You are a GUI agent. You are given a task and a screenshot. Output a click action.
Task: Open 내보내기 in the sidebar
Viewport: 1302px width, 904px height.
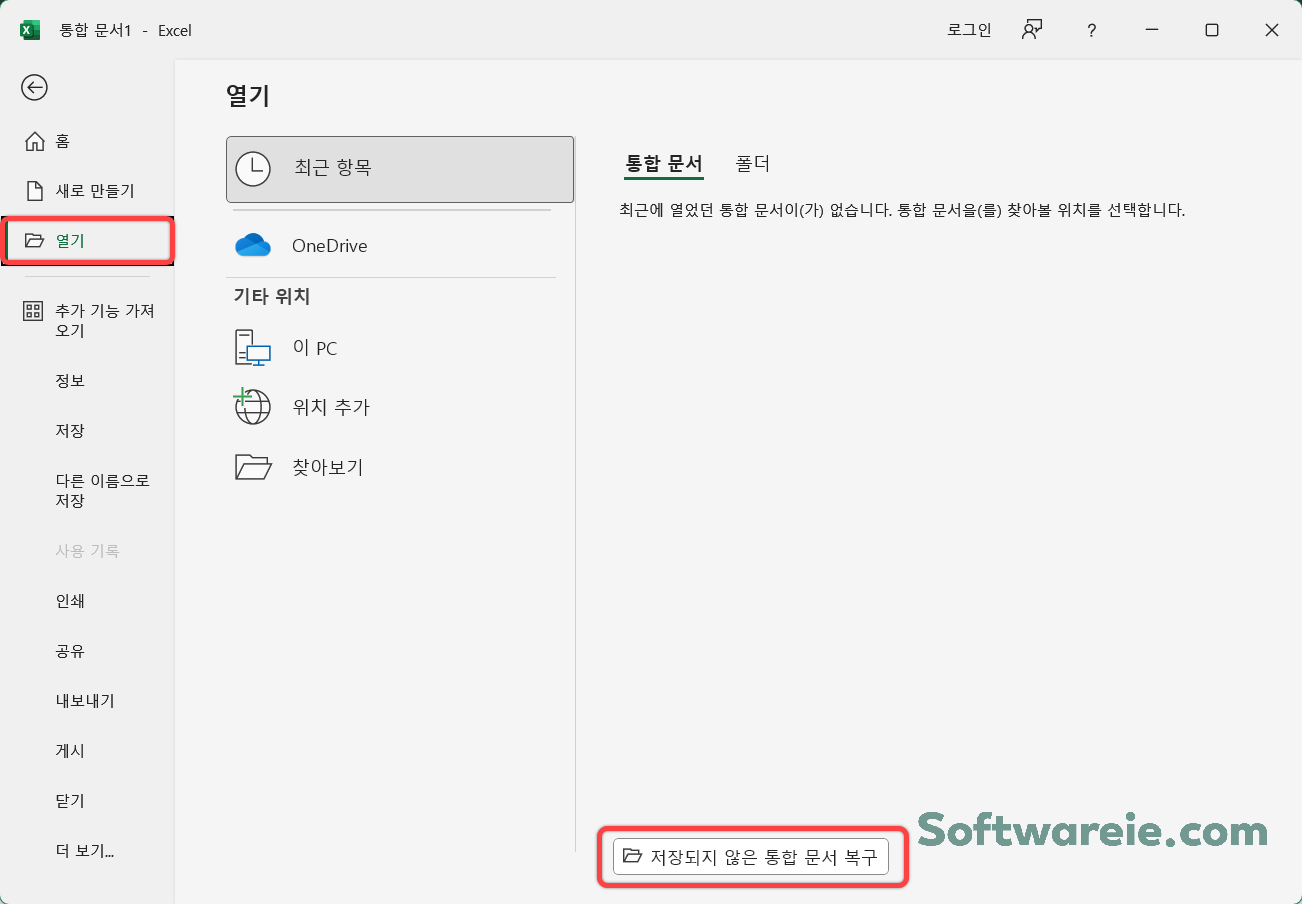coord(85,701)
